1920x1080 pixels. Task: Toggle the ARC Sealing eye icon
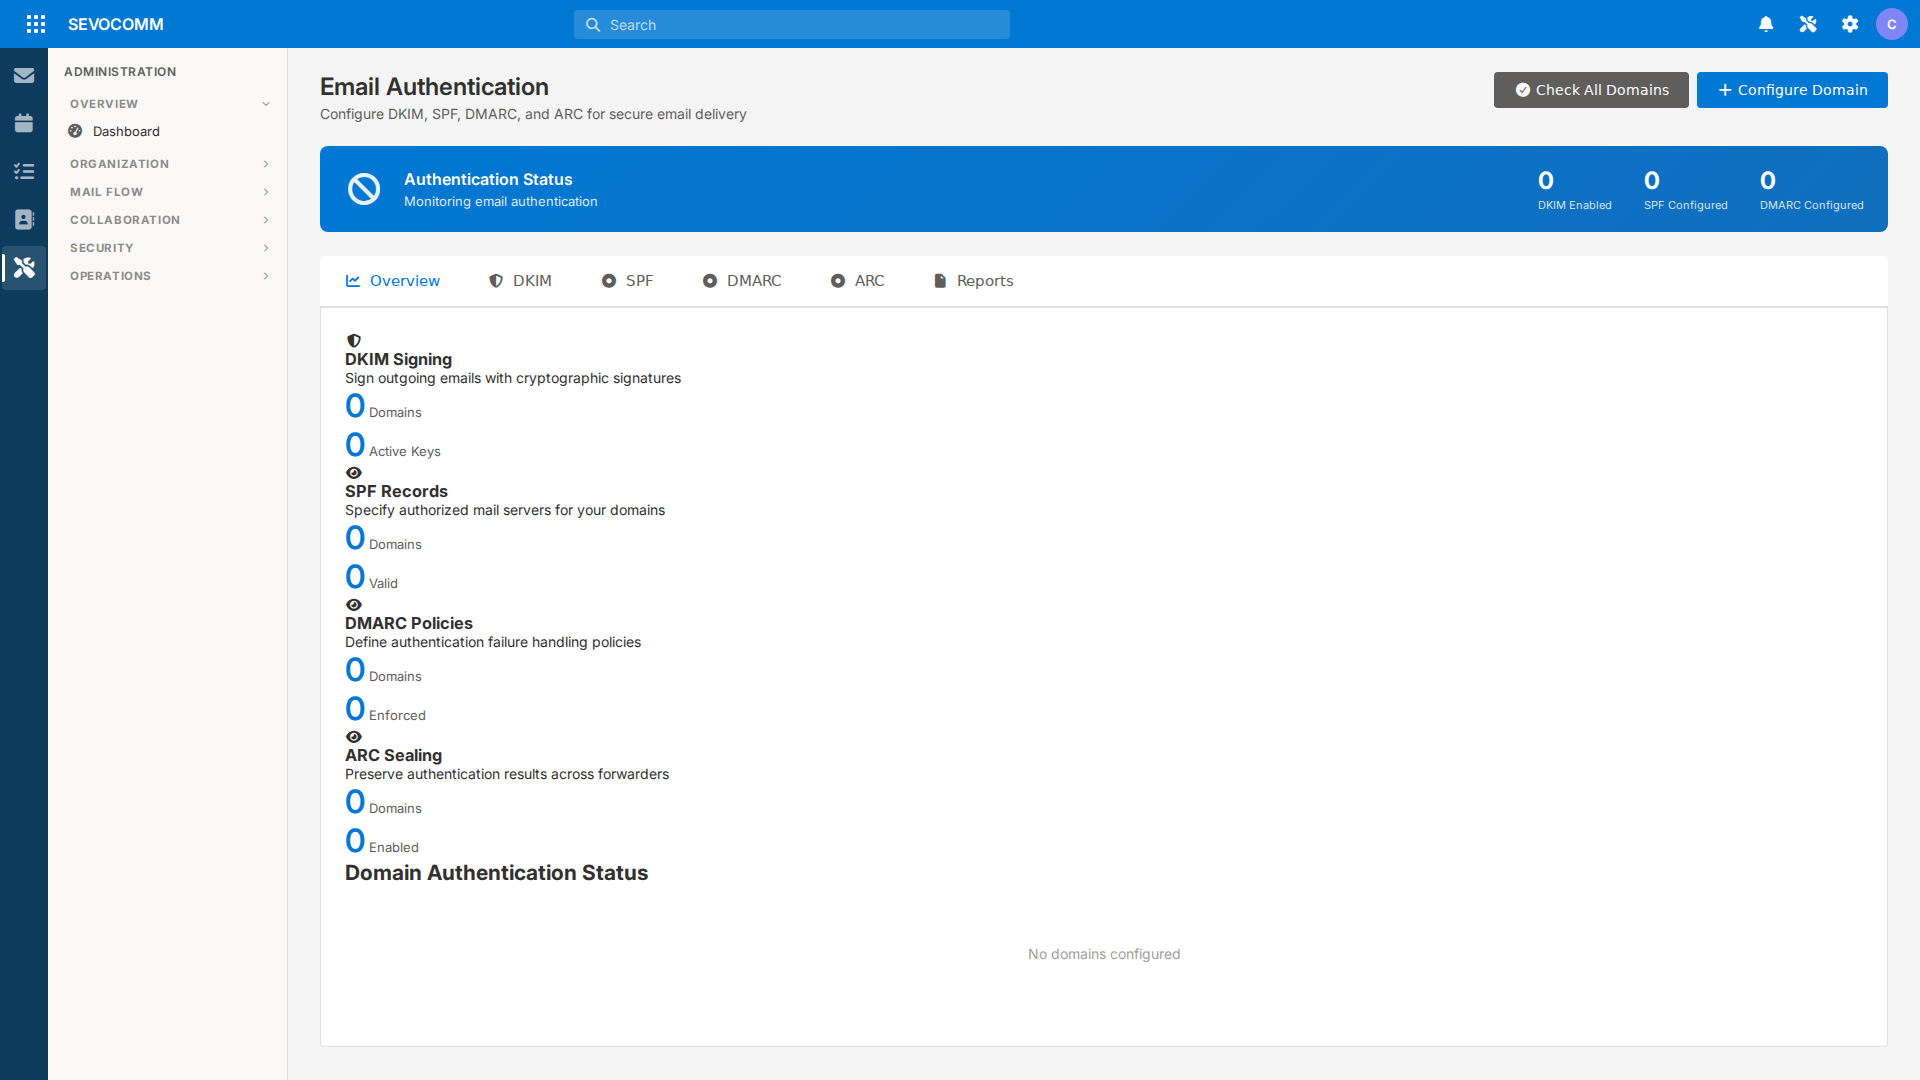point(354,737)
